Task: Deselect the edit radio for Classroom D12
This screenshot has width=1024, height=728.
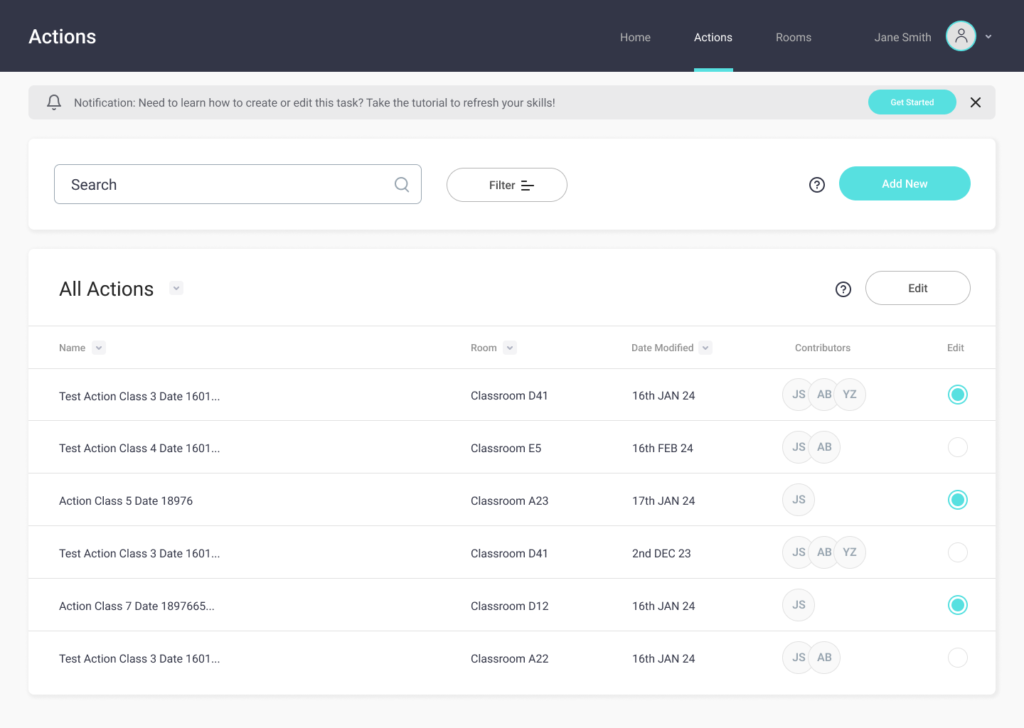Action: point(957,605)
